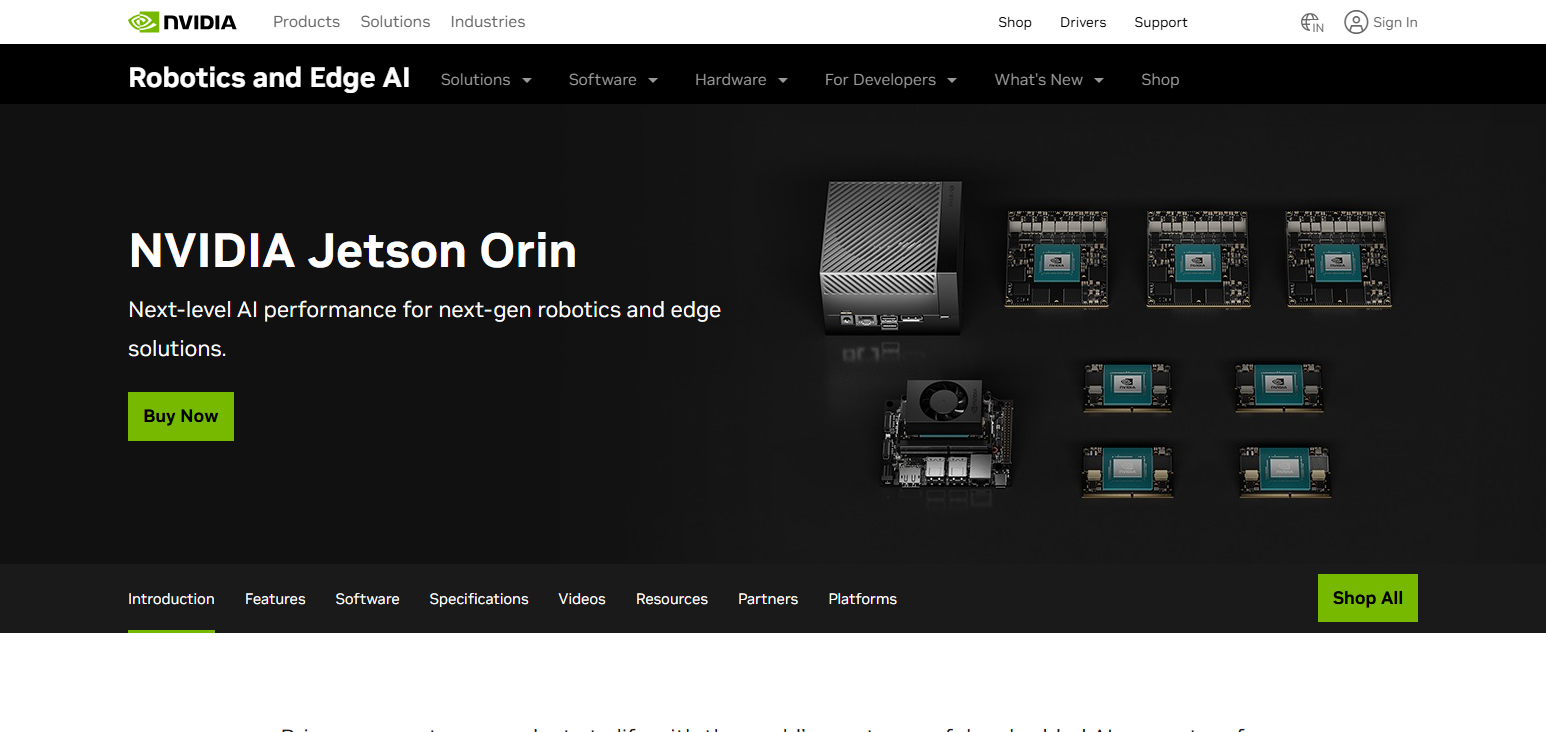Open Robotics and Edge AI heading link

pos(269,78)
